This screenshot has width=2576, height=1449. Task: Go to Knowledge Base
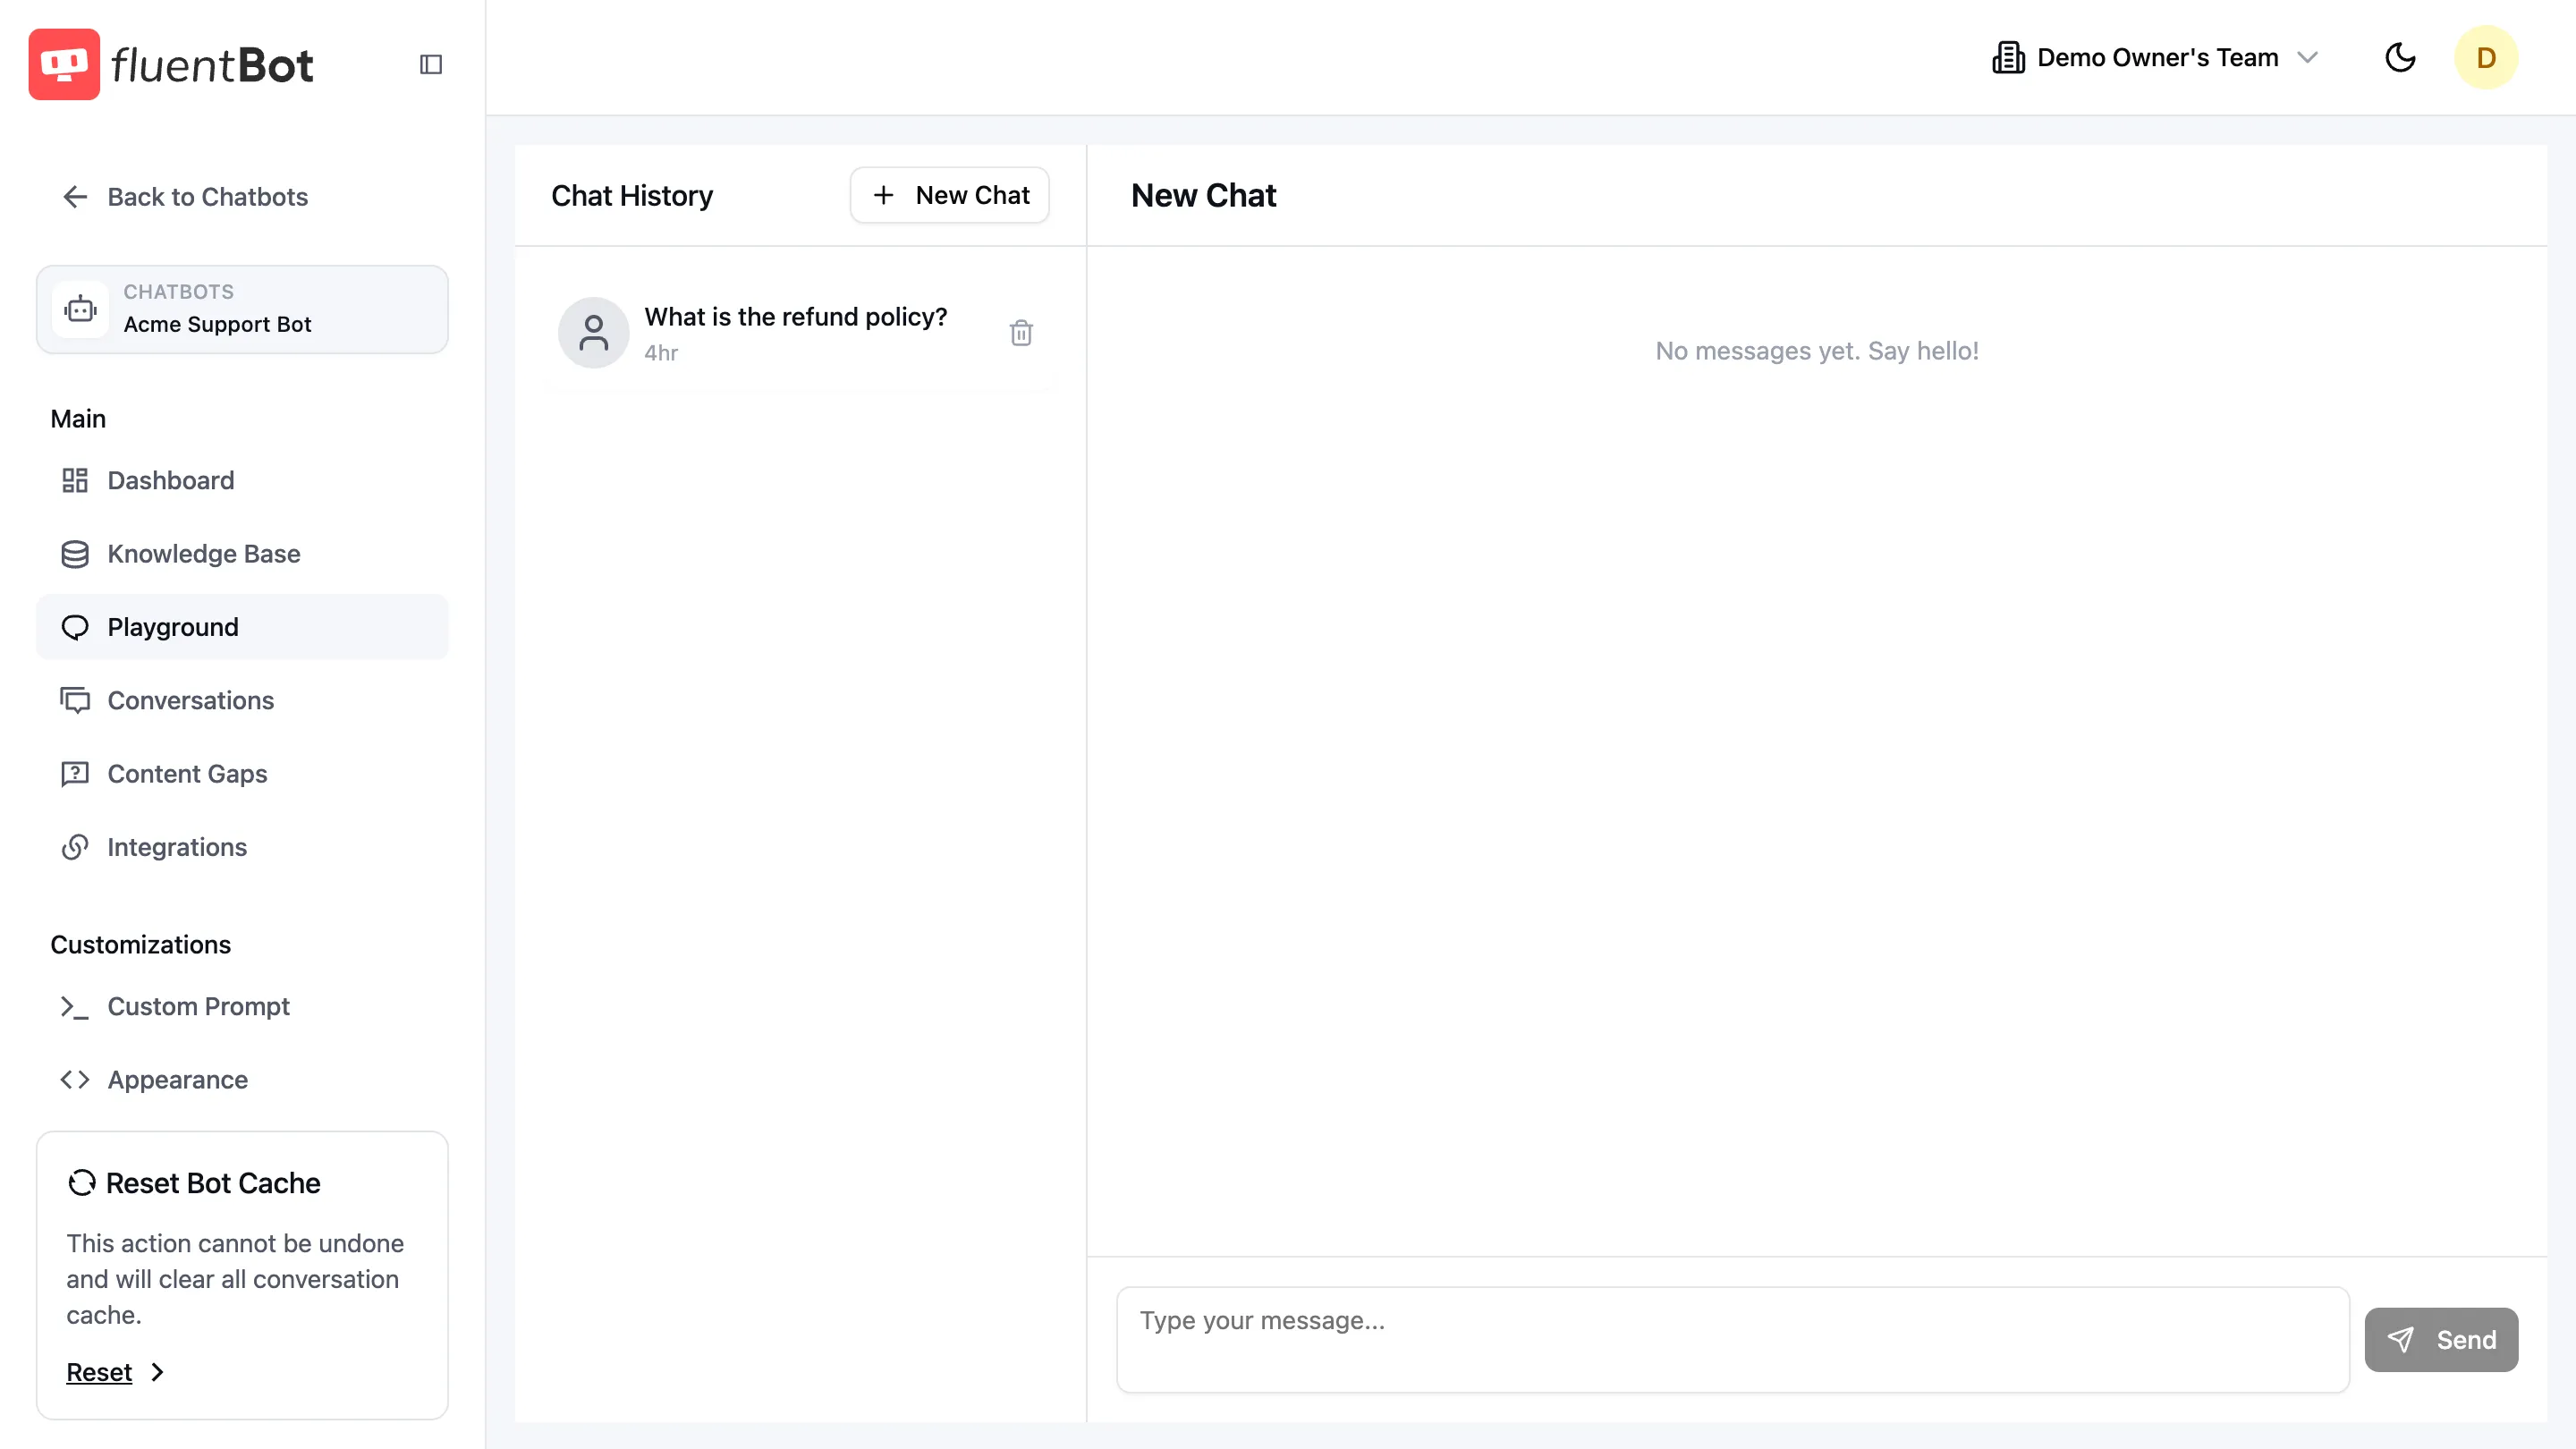point(242,554)
